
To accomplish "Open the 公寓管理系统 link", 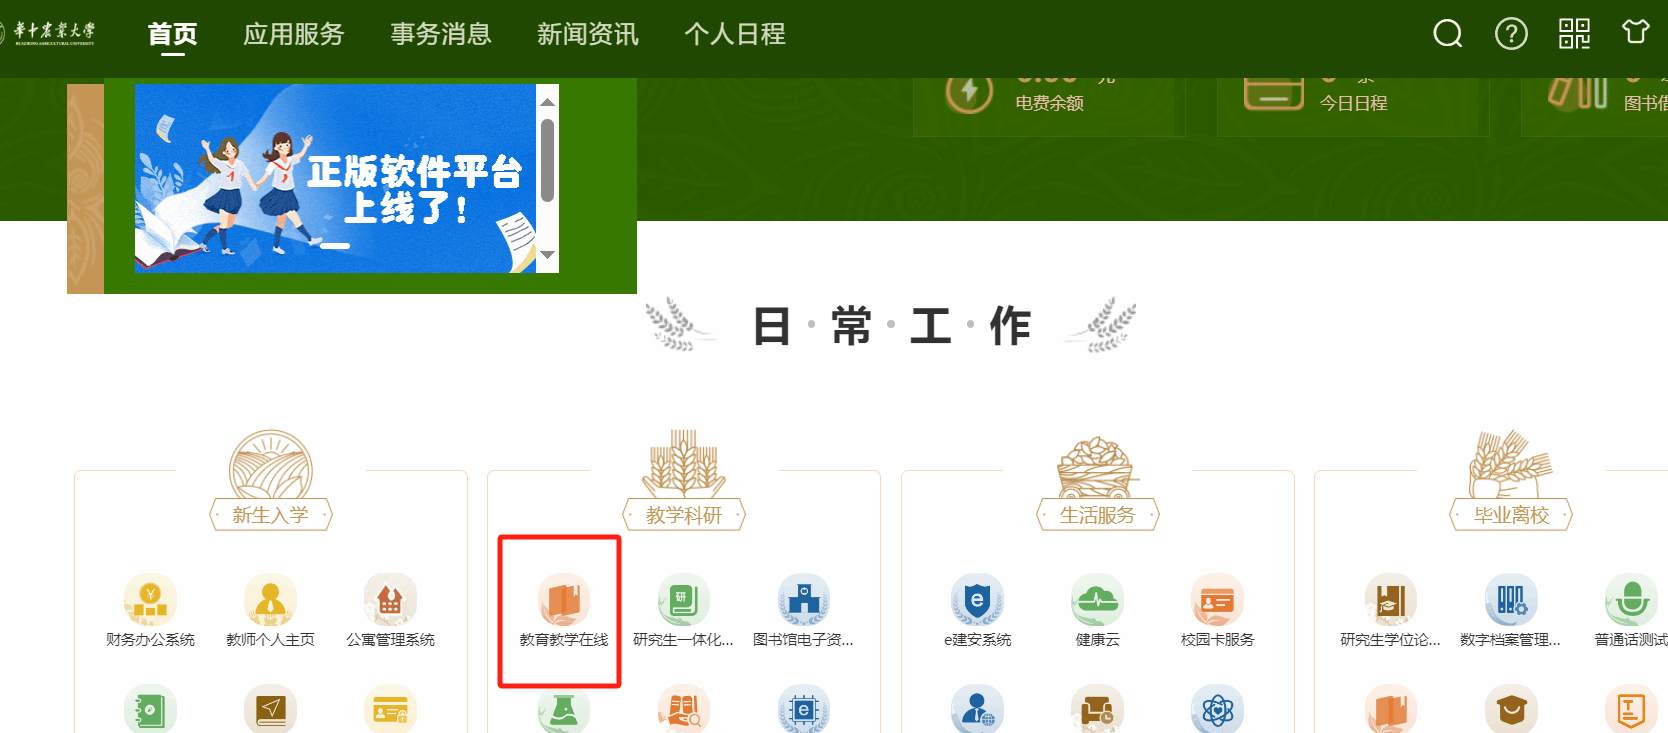I will tap(390, 640).
